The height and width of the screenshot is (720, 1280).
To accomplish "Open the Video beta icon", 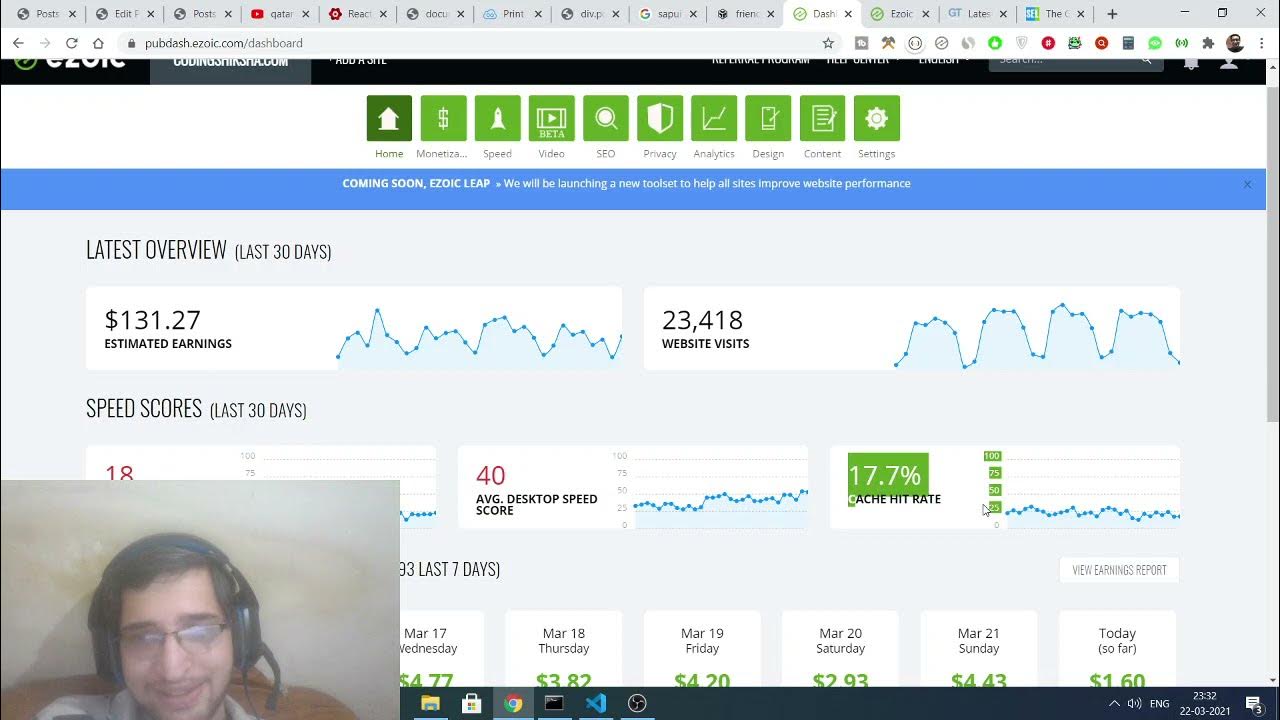I will (551, 119).
